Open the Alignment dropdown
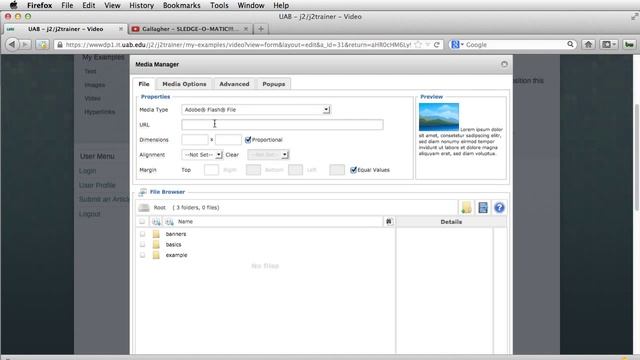The height and width of the screenshot is (360, 640). point(202,155)
